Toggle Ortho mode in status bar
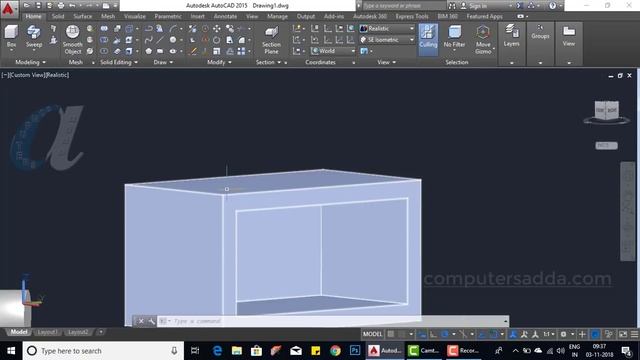 433,334
